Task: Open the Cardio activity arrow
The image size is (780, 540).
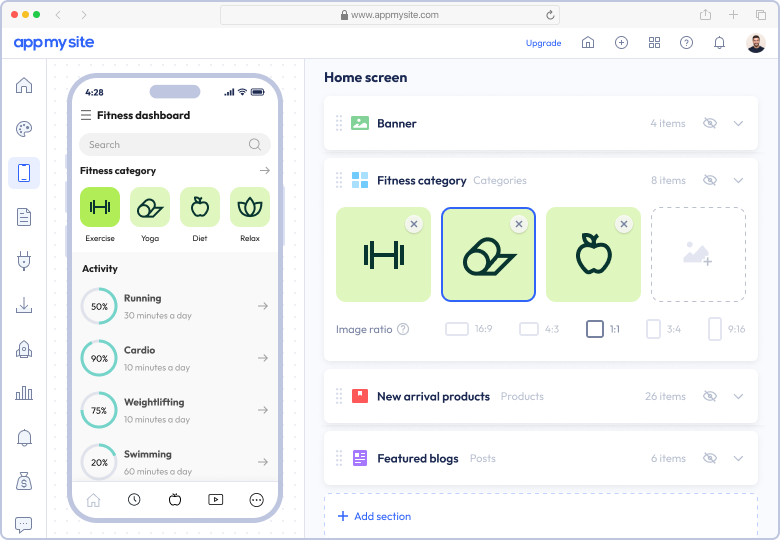Action: [263, 358]
